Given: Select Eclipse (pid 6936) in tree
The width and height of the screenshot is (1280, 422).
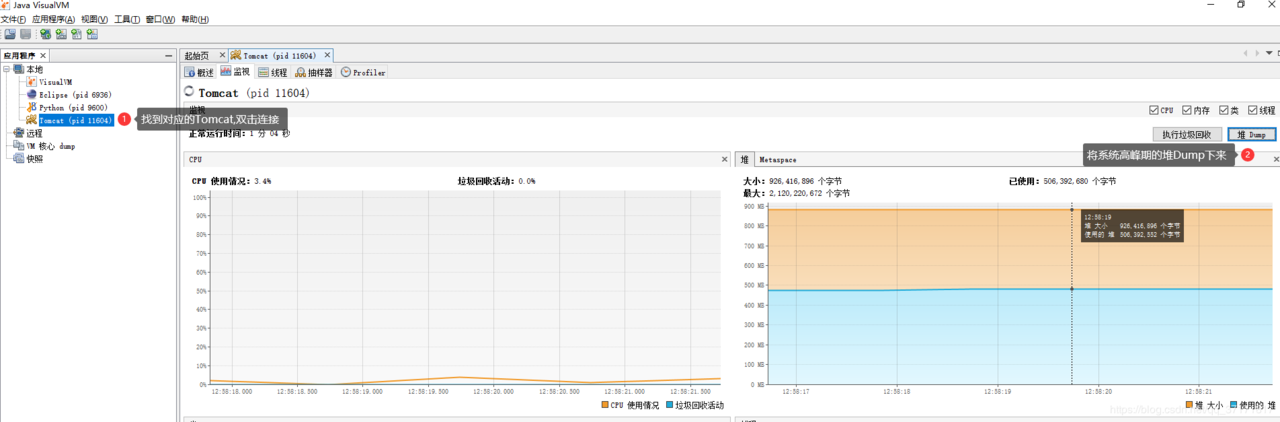Looking at the screenshot, I should pyautogui.click(x=75, y=95).
